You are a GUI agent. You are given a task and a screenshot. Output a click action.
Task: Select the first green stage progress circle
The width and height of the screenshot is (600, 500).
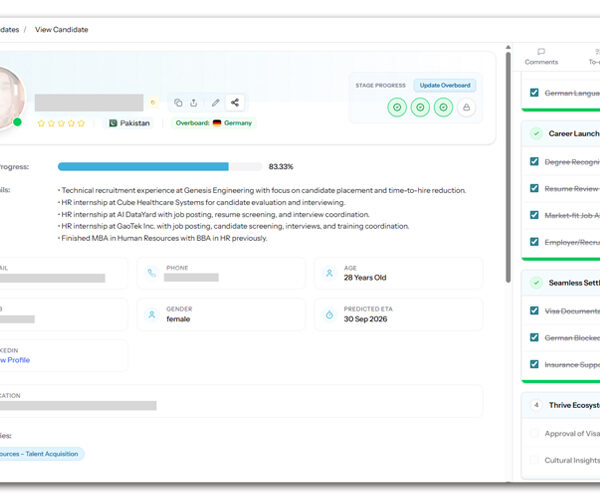[x=397, y=107]
